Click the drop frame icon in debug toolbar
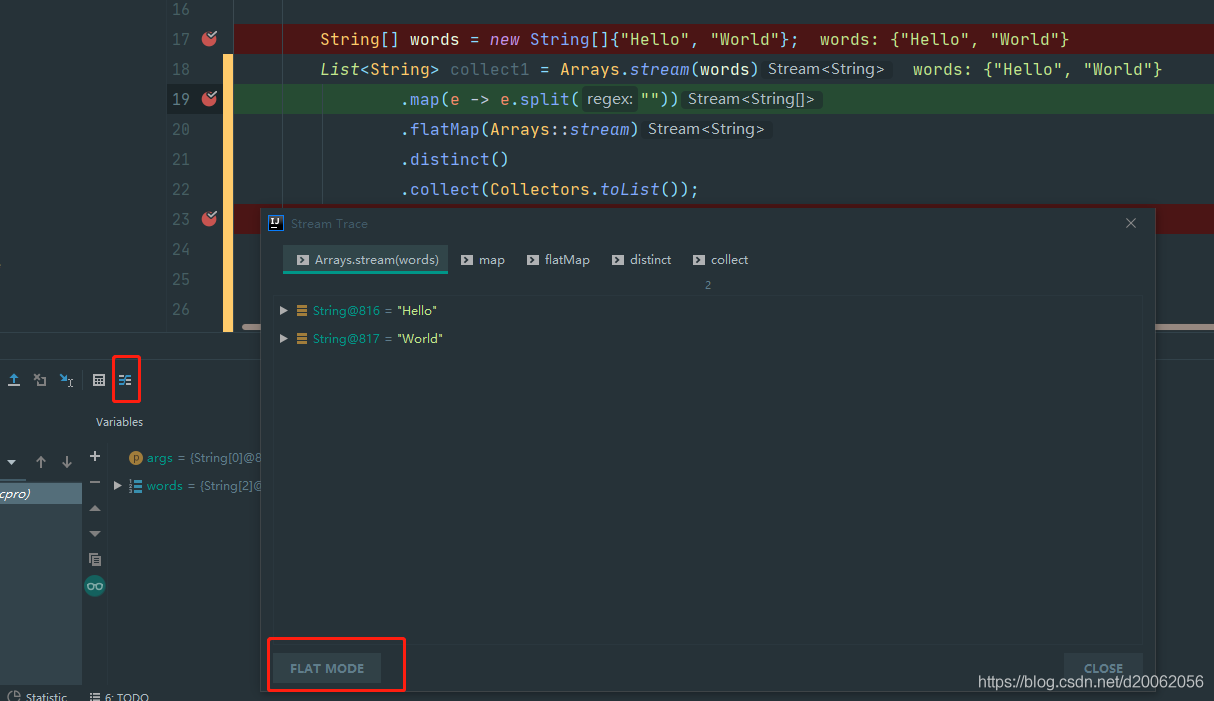This screenshot has width=1214, height=701. 40,380
